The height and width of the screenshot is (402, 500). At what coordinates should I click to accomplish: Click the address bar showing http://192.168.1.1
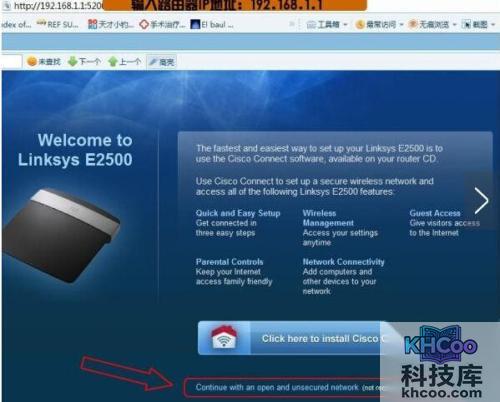53,6
